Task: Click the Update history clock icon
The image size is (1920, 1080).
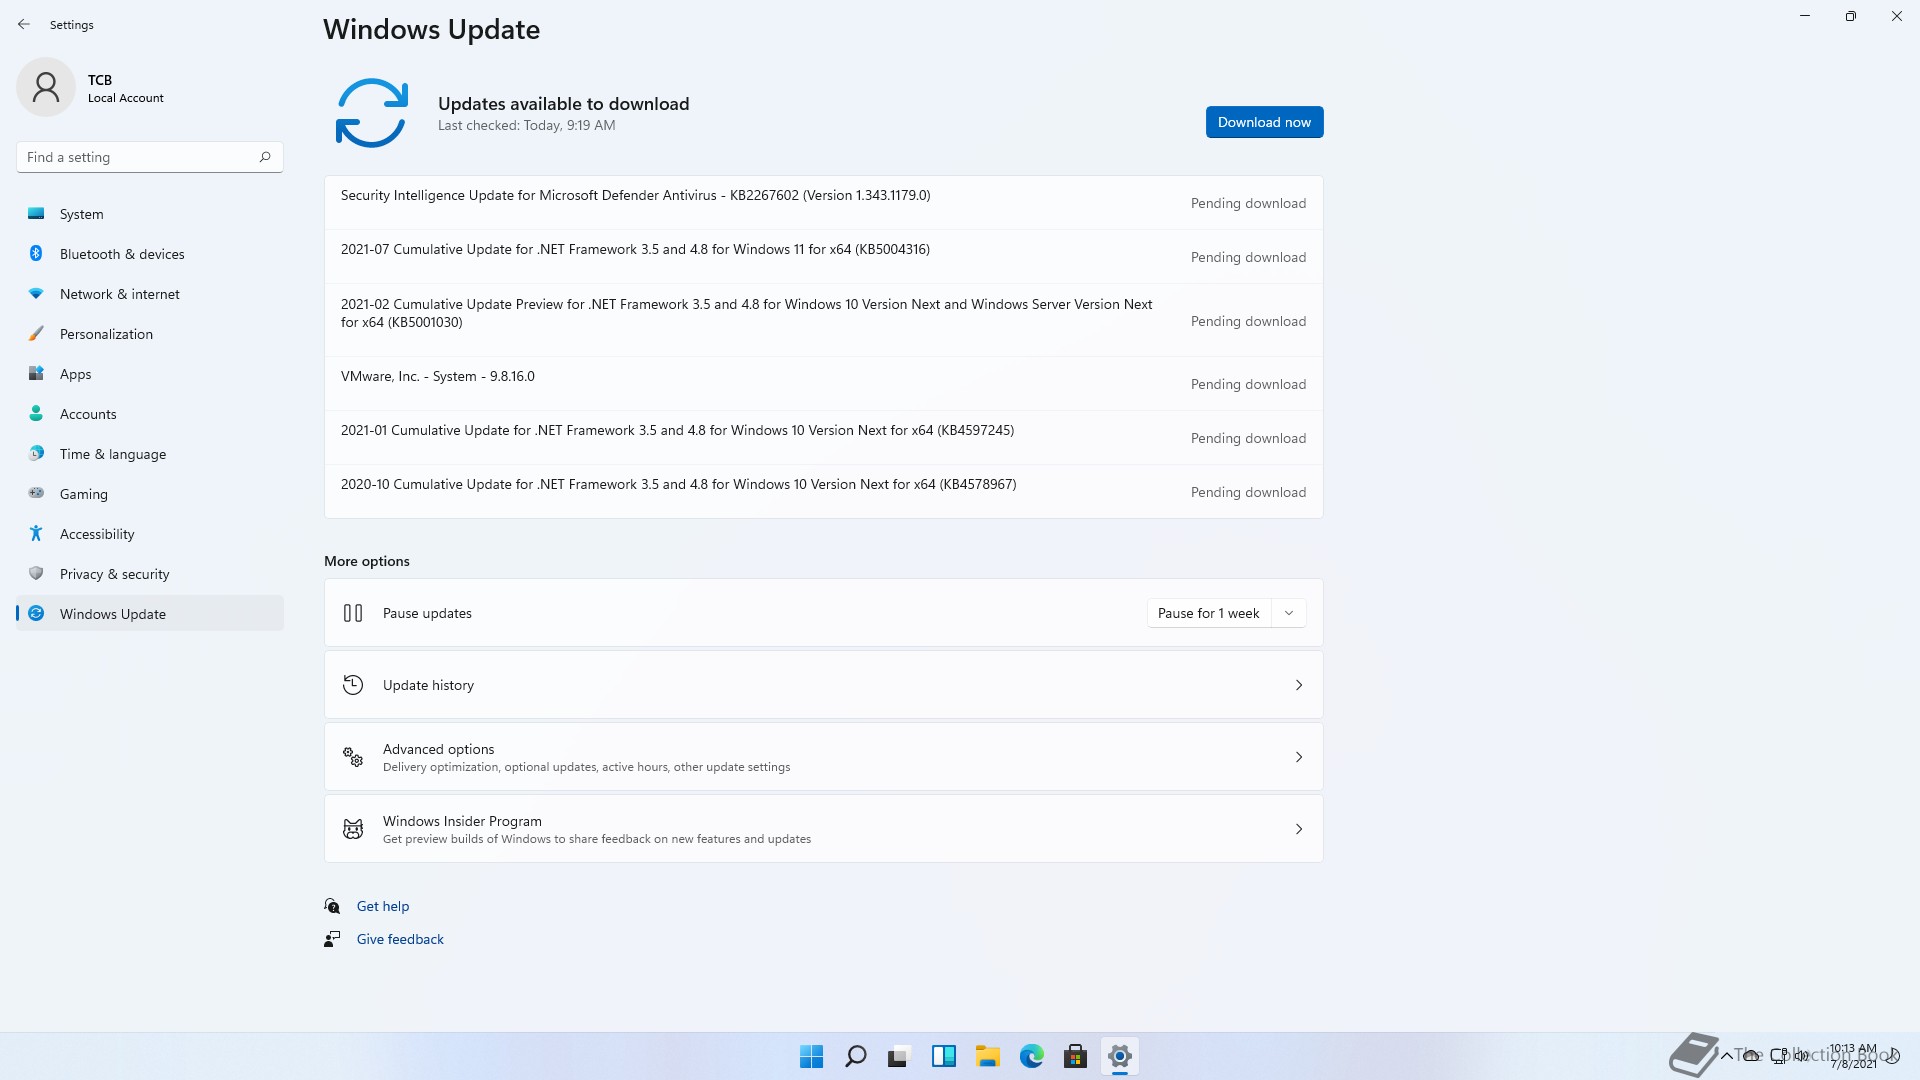Action: click(x=353, y=685)
